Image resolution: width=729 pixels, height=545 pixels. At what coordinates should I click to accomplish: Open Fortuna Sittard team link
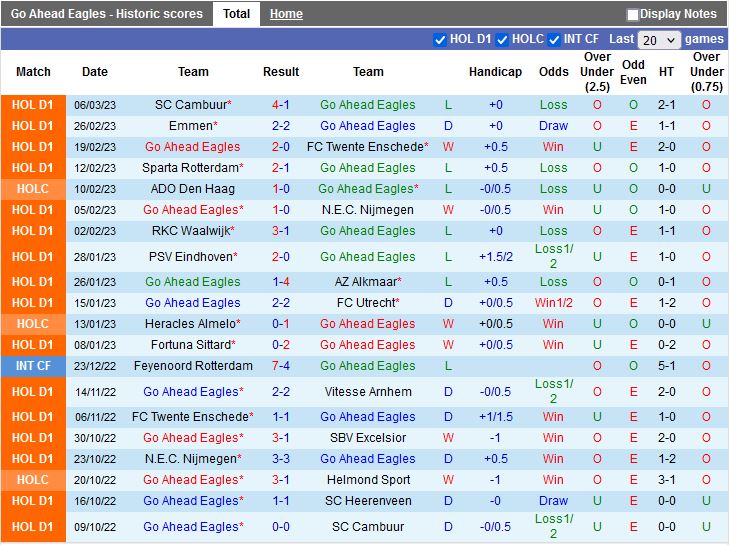click(x=191, y=345)
